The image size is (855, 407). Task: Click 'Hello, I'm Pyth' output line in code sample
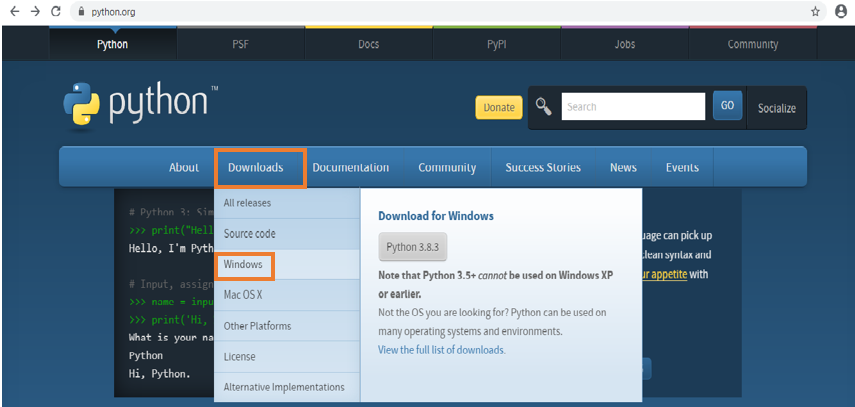(171, 249)
